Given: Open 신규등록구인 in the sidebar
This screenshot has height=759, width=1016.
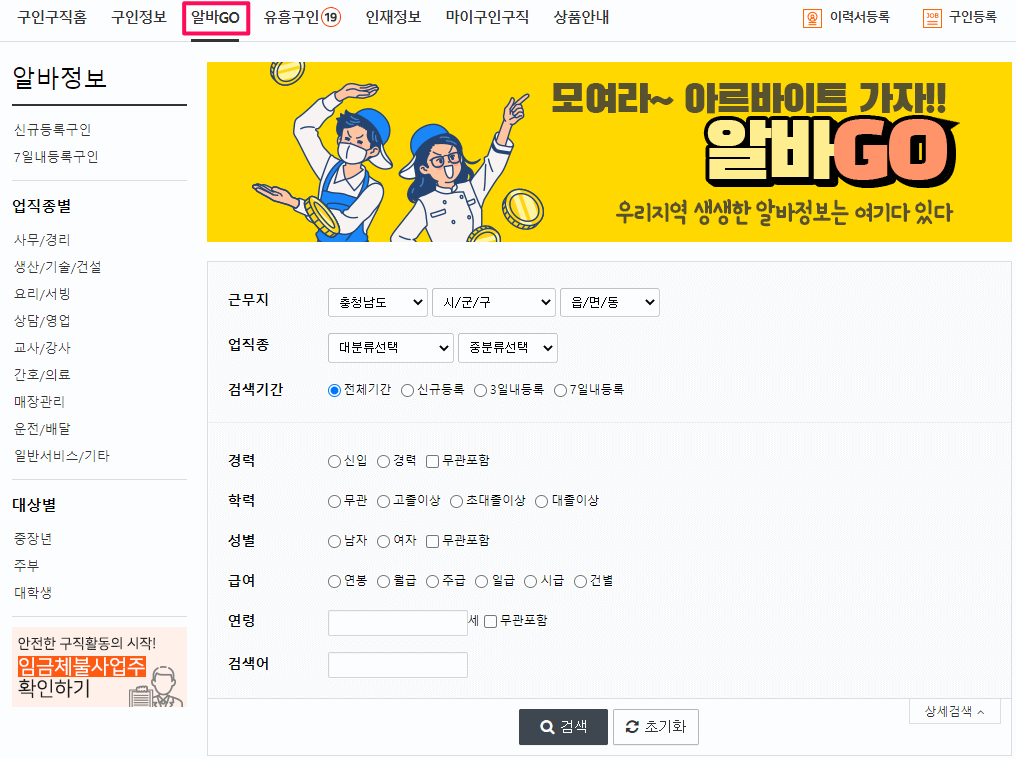Looking at the screenshot, I should click(x=52, y=130).
